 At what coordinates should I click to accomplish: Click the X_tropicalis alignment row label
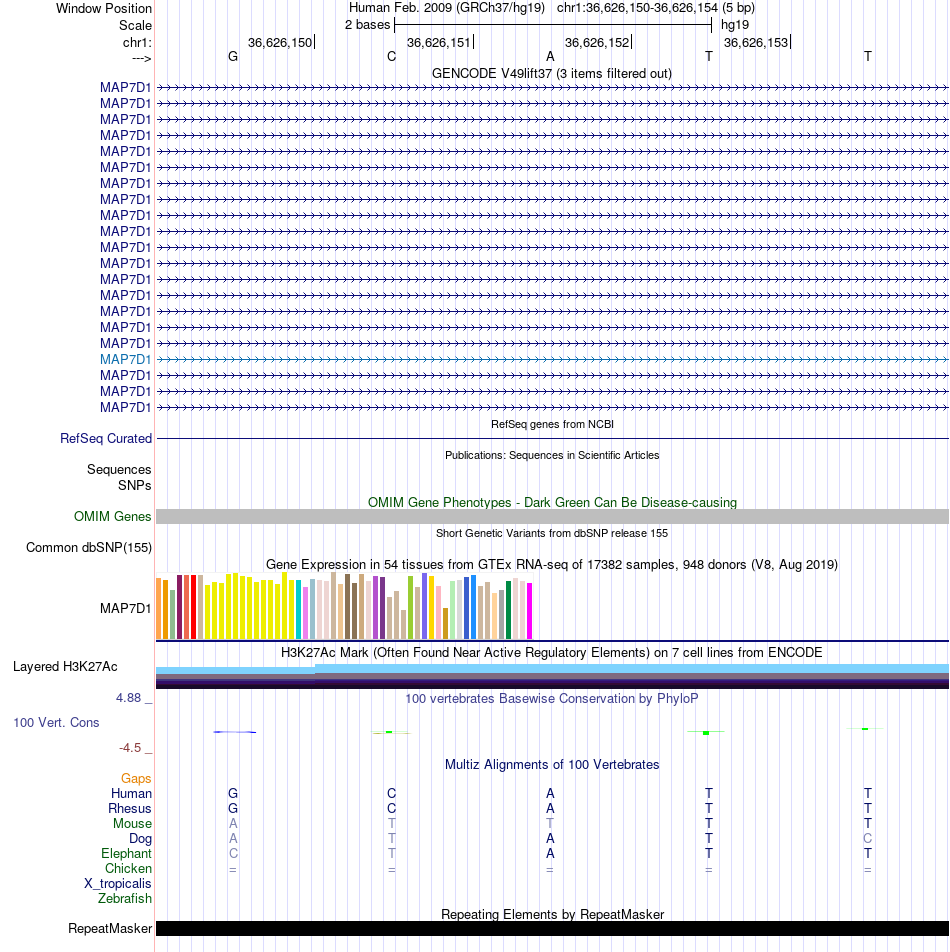pos(118,884)
